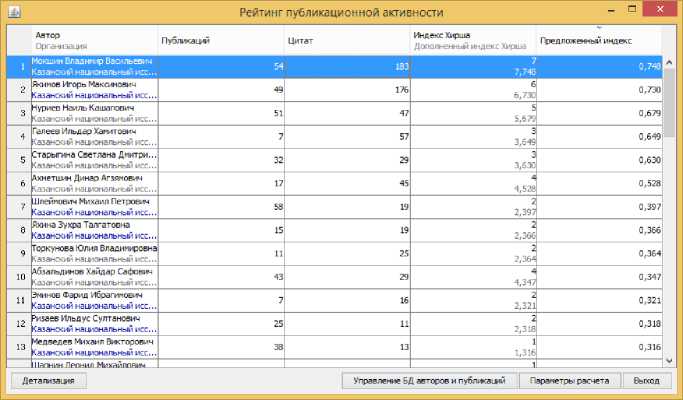Click row number 7 cell

[19, 207]
